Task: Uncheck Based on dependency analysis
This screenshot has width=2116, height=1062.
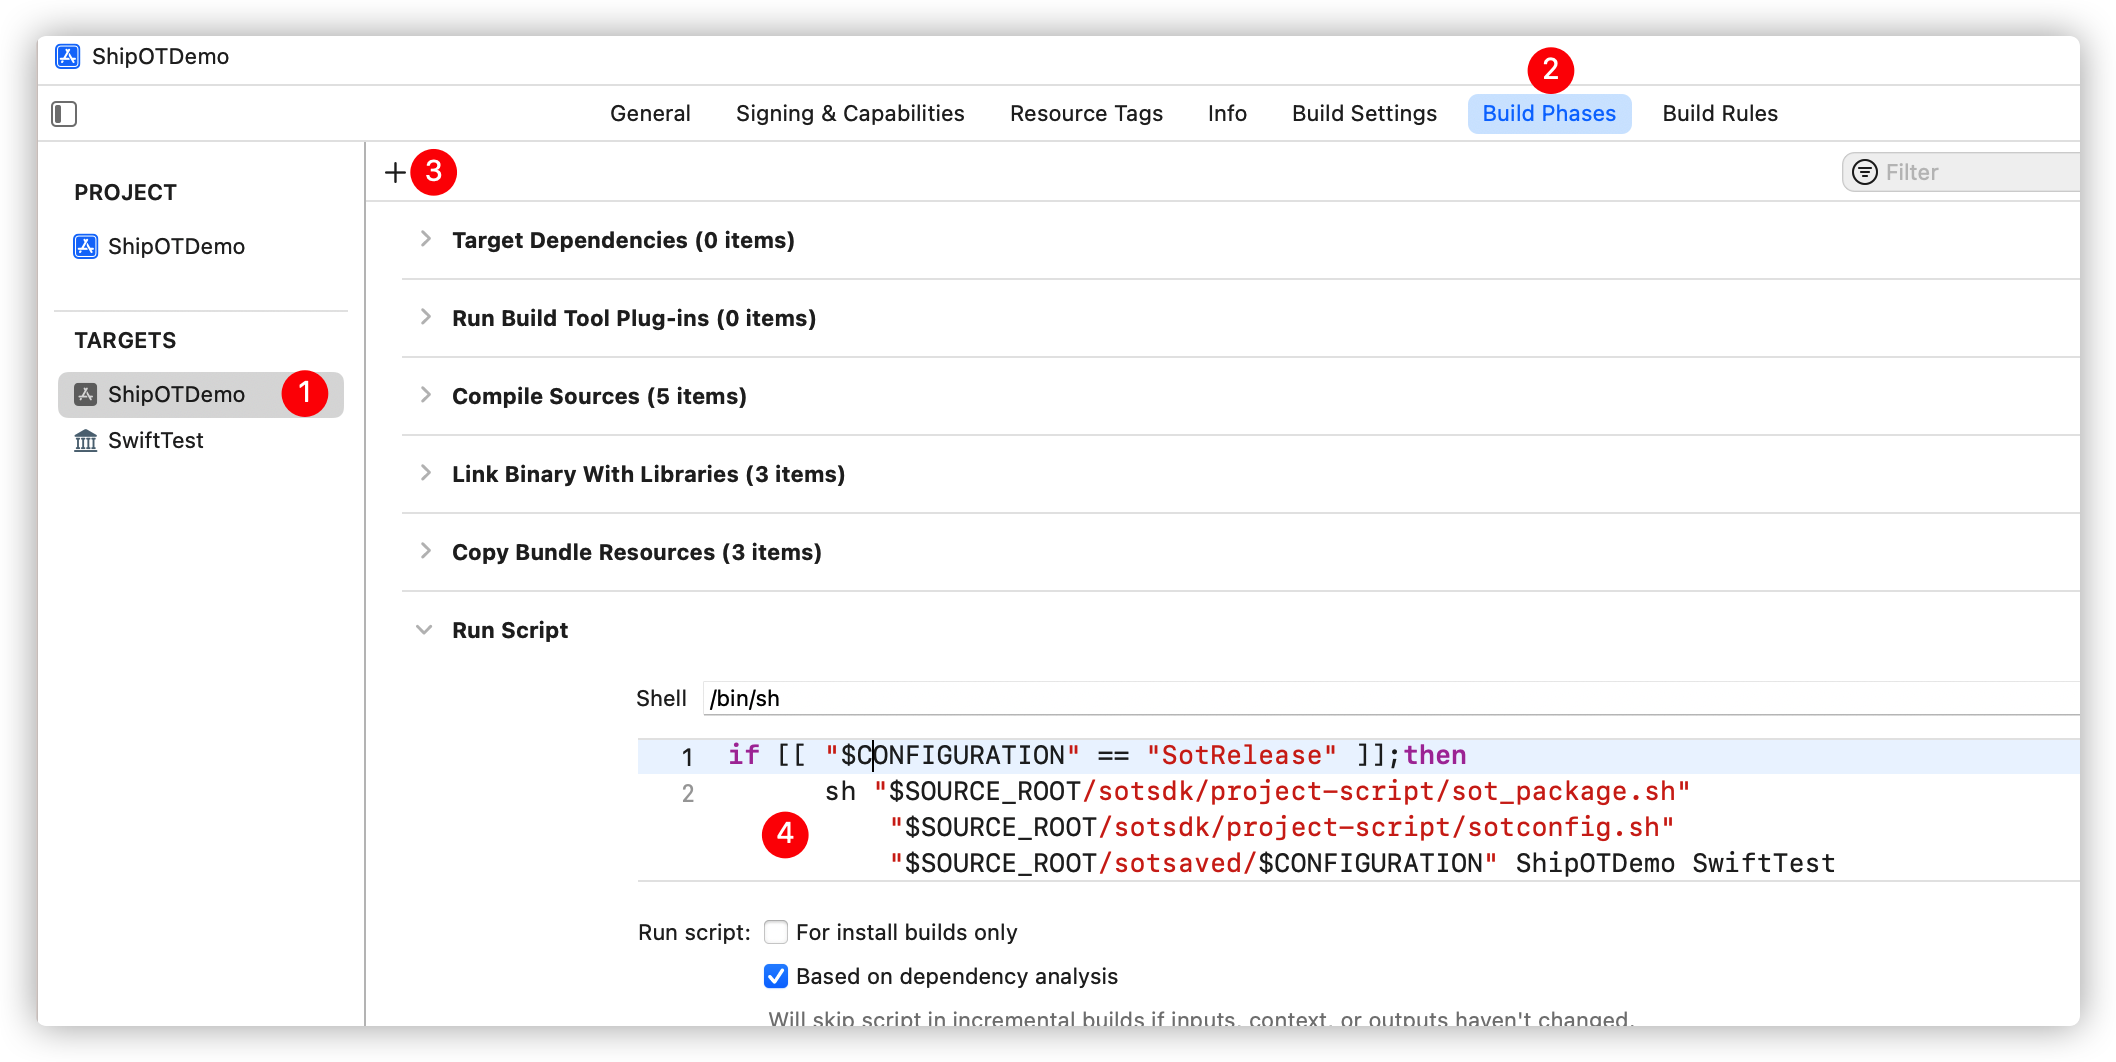Action: [776, 976]
